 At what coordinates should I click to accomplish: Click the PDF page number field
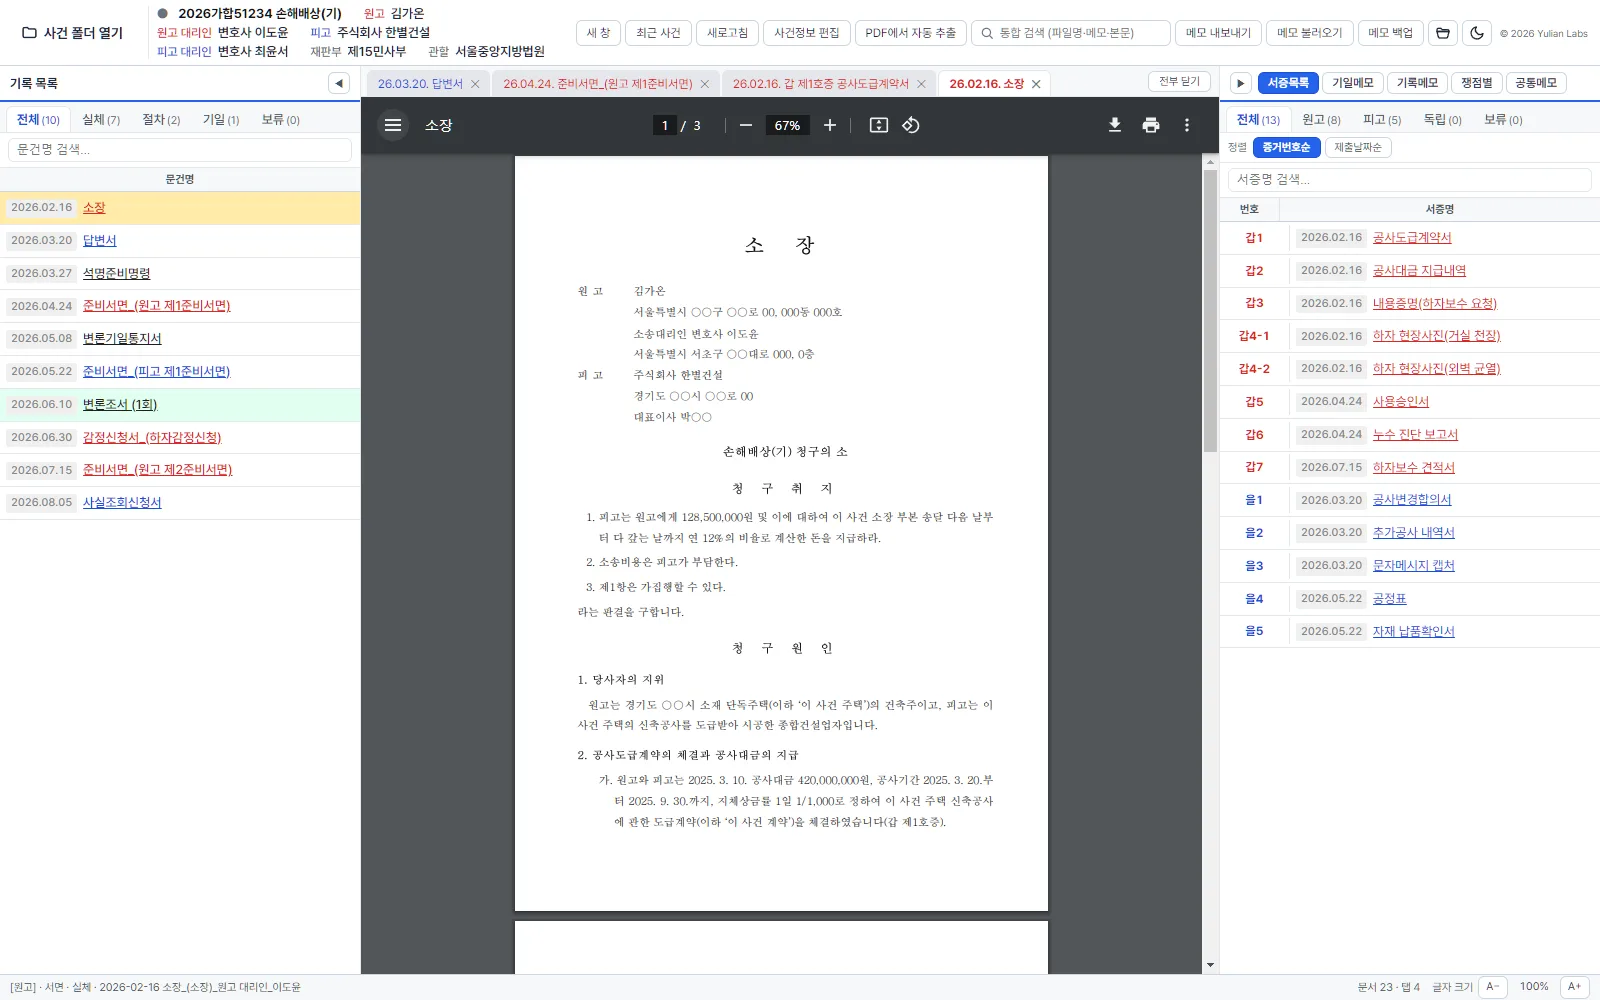point(665,125)
